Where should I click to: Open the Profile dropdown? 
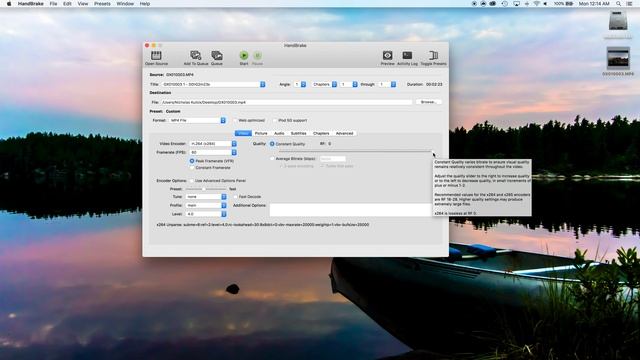tap(206, 205)
